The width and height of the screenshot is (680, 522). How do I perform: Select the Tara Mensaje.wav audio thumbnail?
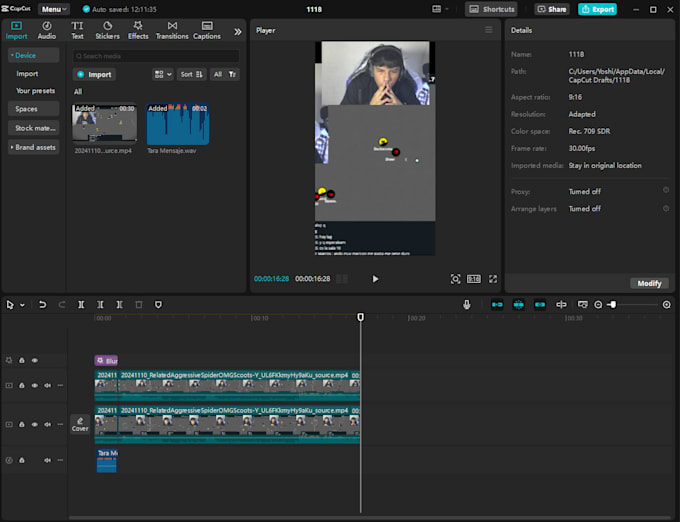coord(178,124)
